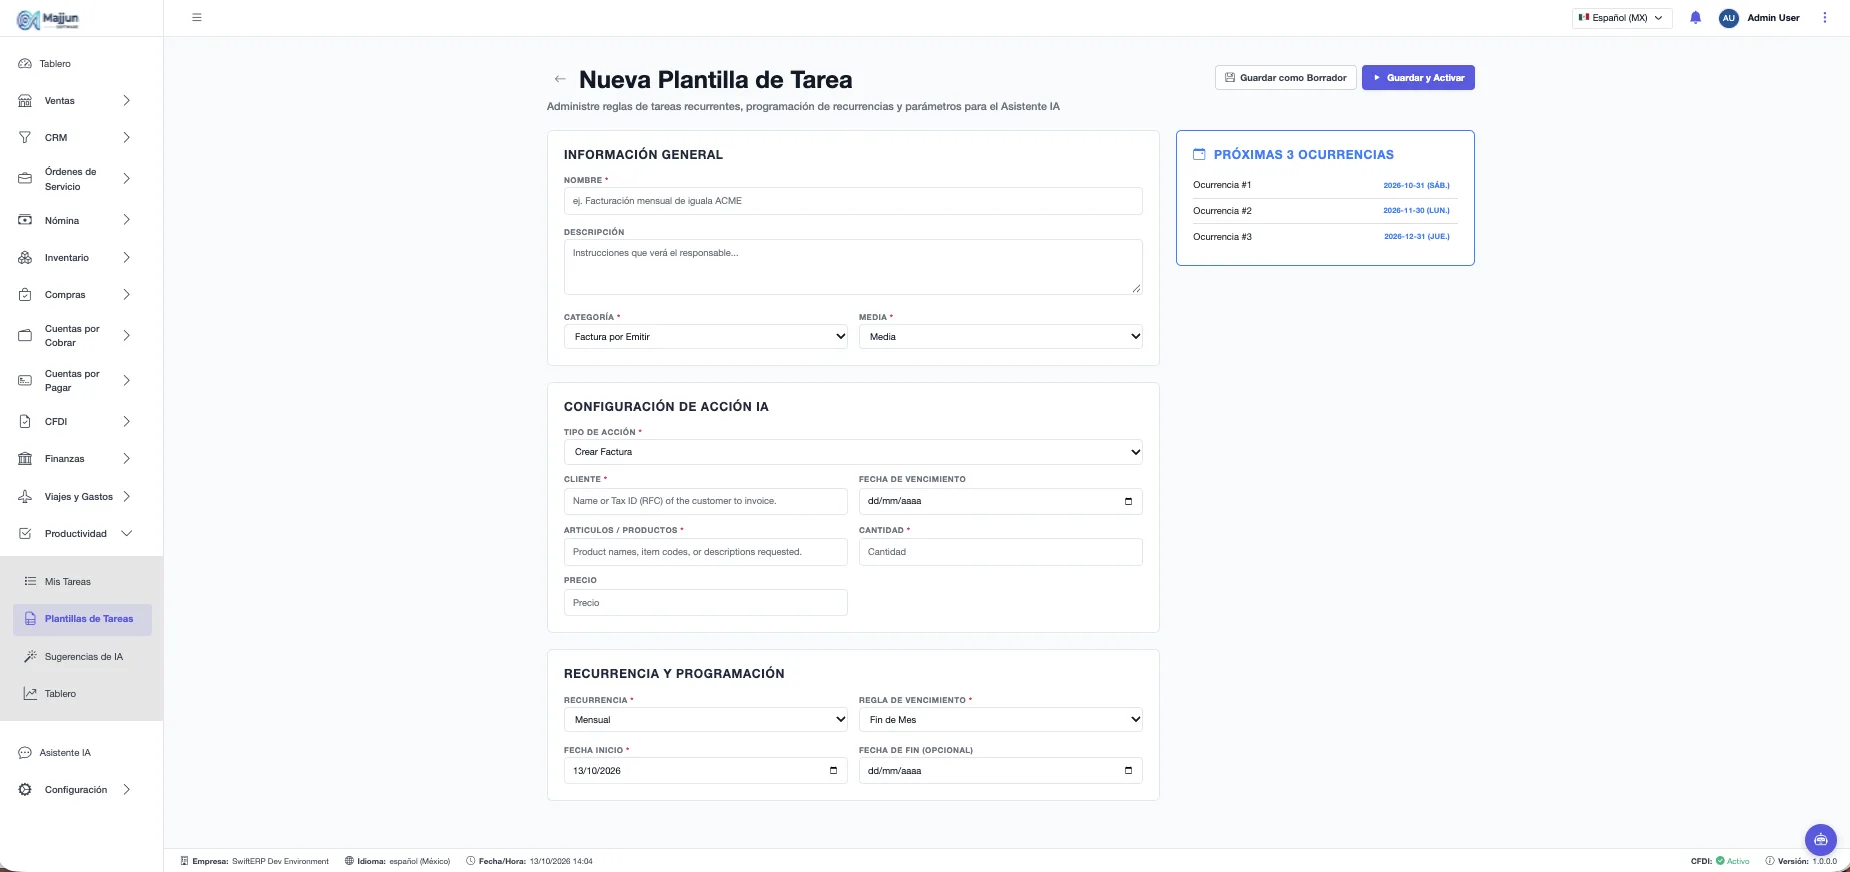Expand the Finanzas menu chevron
The width and height of the screenshot is (1850, 872).
pos(126,459)
